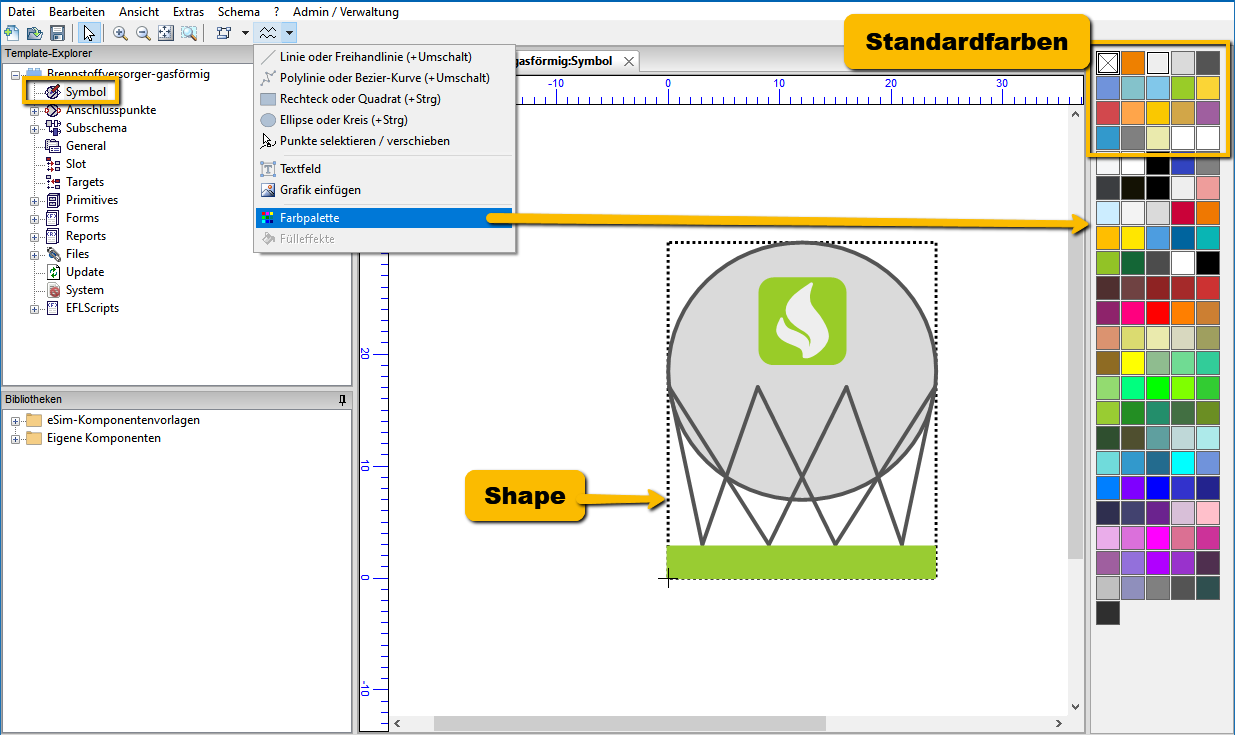Select the green base rectangle shape
The width and height of the screenshot is (1235, 735).
[801, 562]
